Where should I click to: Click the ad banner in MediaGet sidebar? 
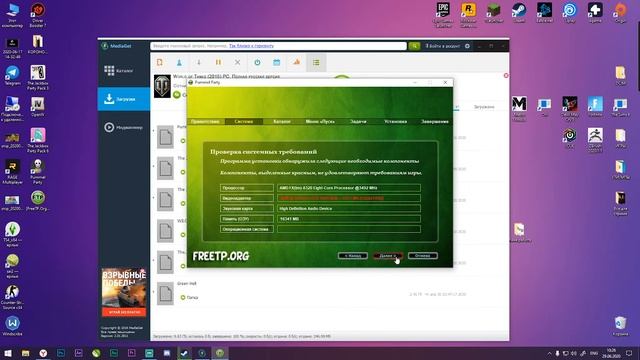[x=124, y=292]
